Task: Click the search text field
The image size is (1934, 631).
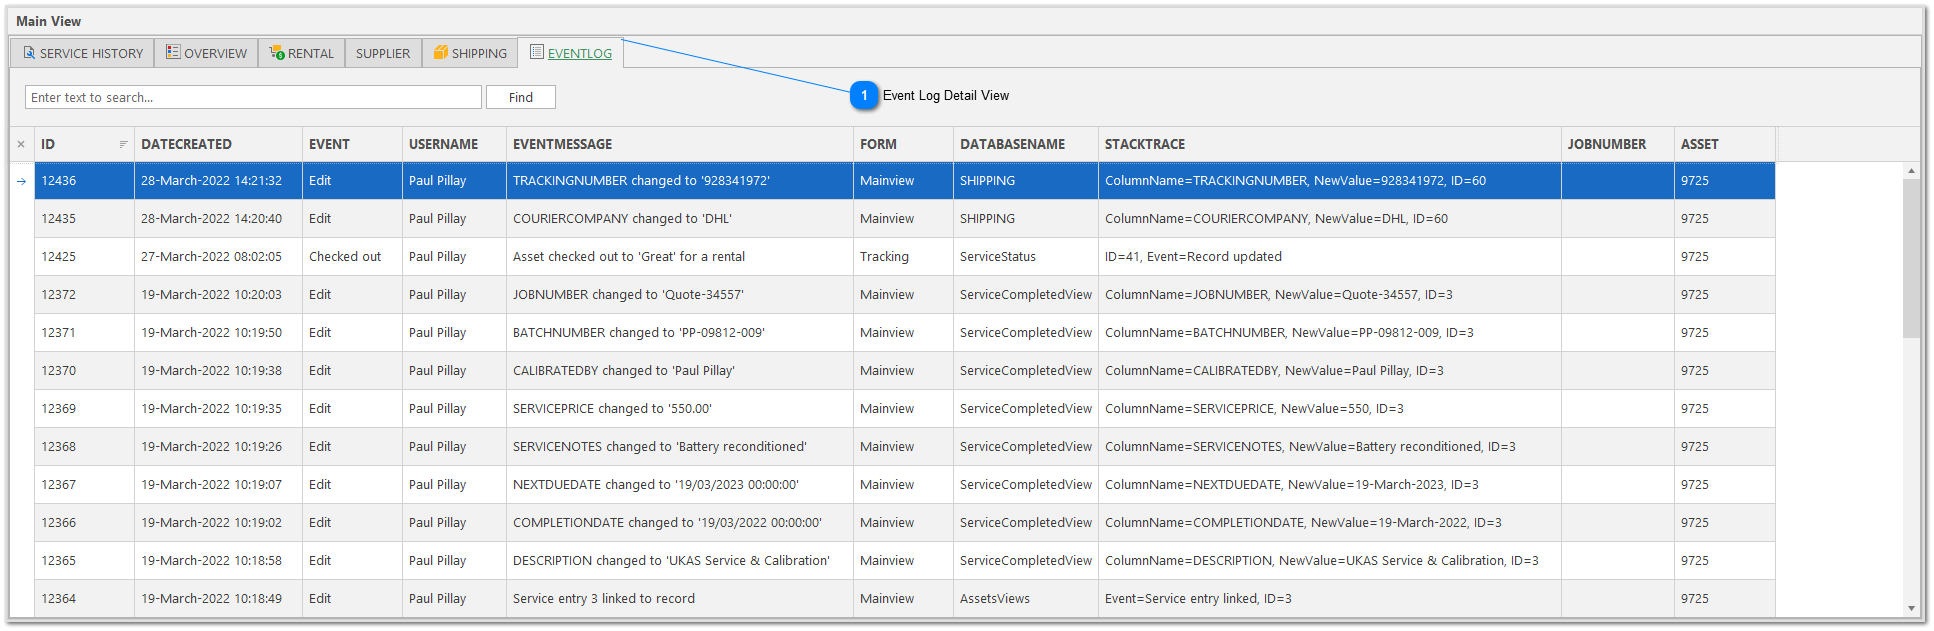Action: (253, 97)
